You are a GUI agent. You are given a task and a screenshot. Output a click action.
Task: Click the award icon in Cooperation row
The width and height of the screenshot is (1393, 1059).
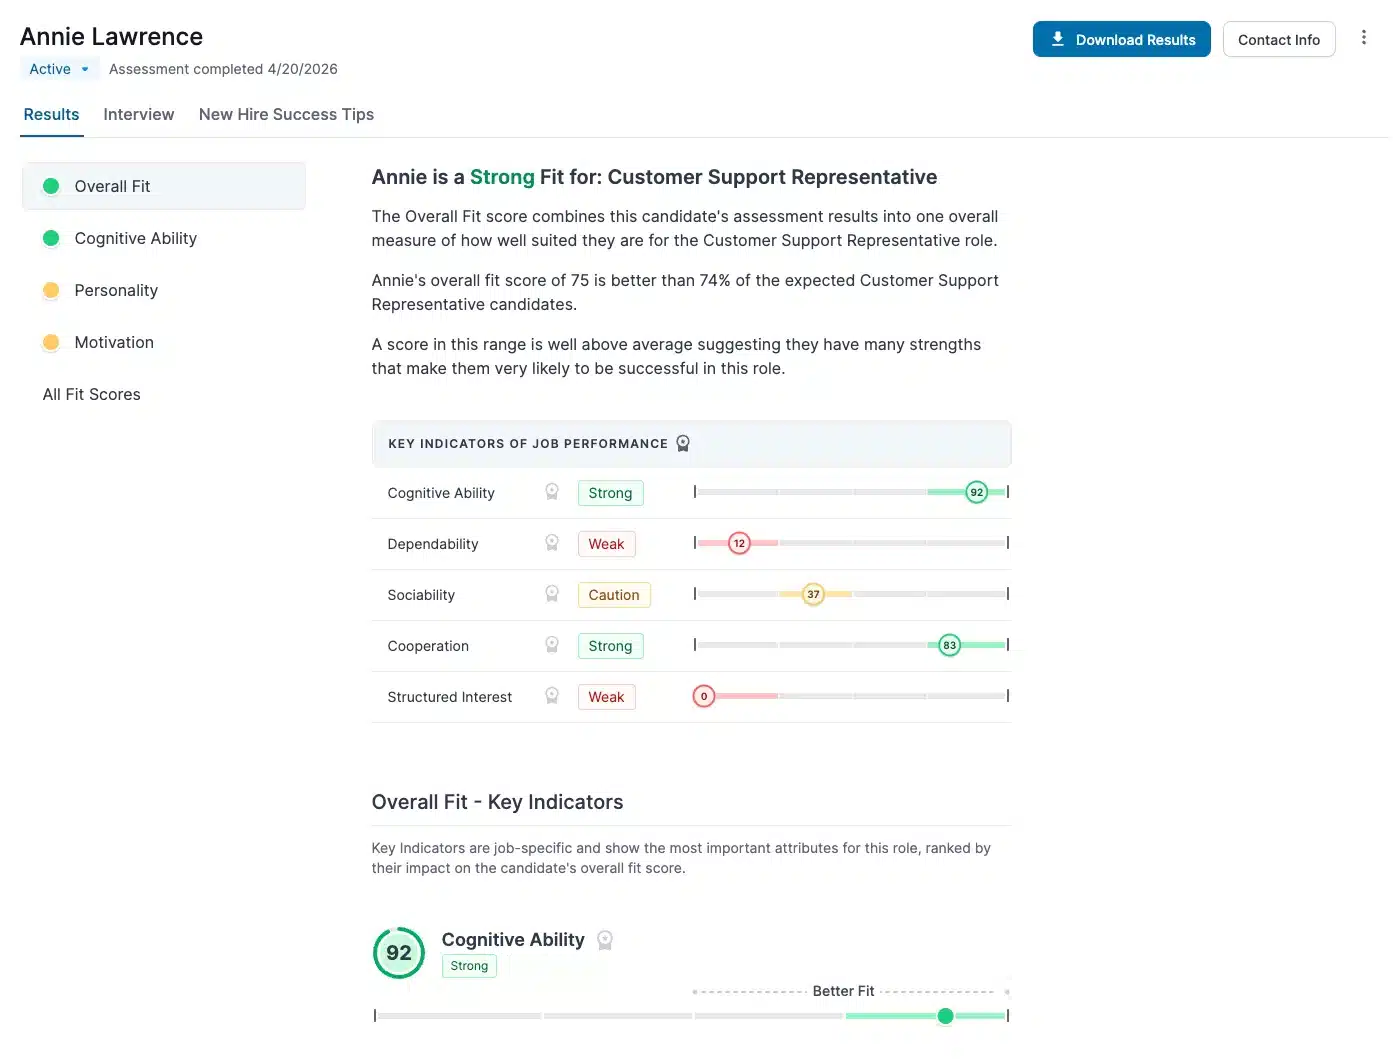(x=552, y=645)
